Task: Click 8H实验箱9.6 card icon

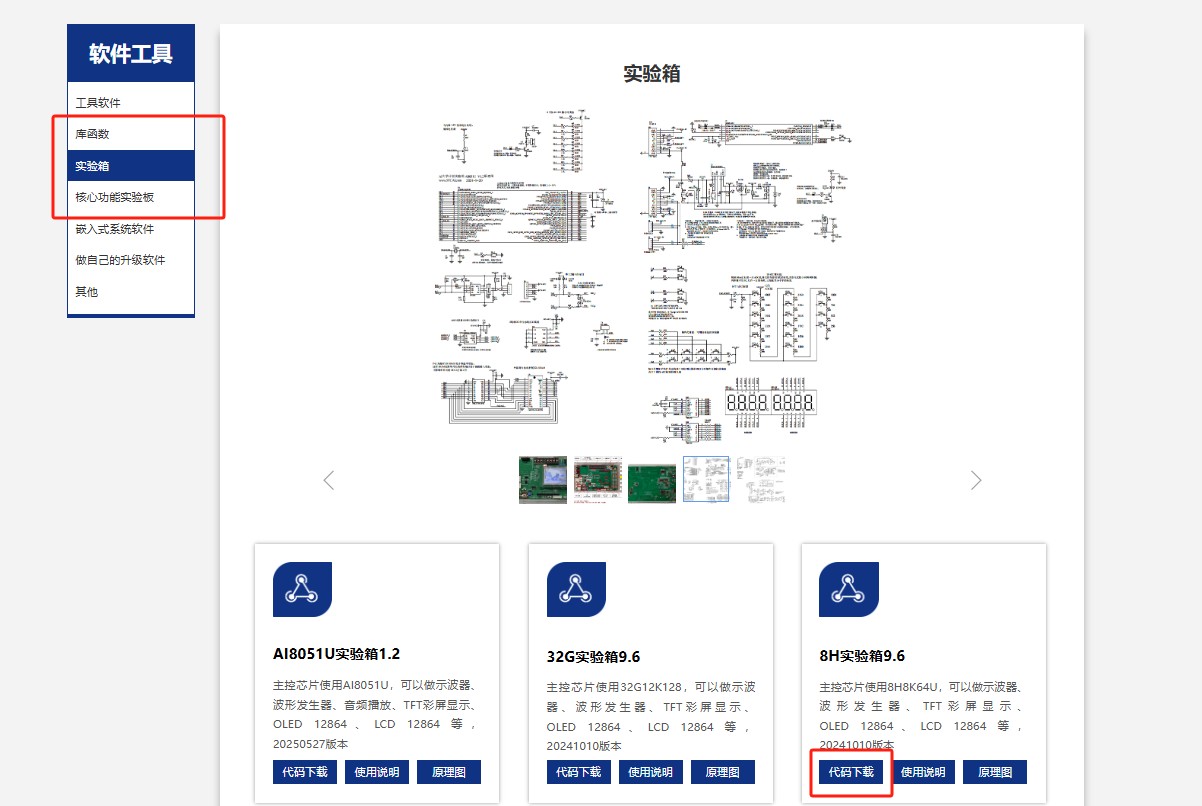Action: click(x=848, y=589)
